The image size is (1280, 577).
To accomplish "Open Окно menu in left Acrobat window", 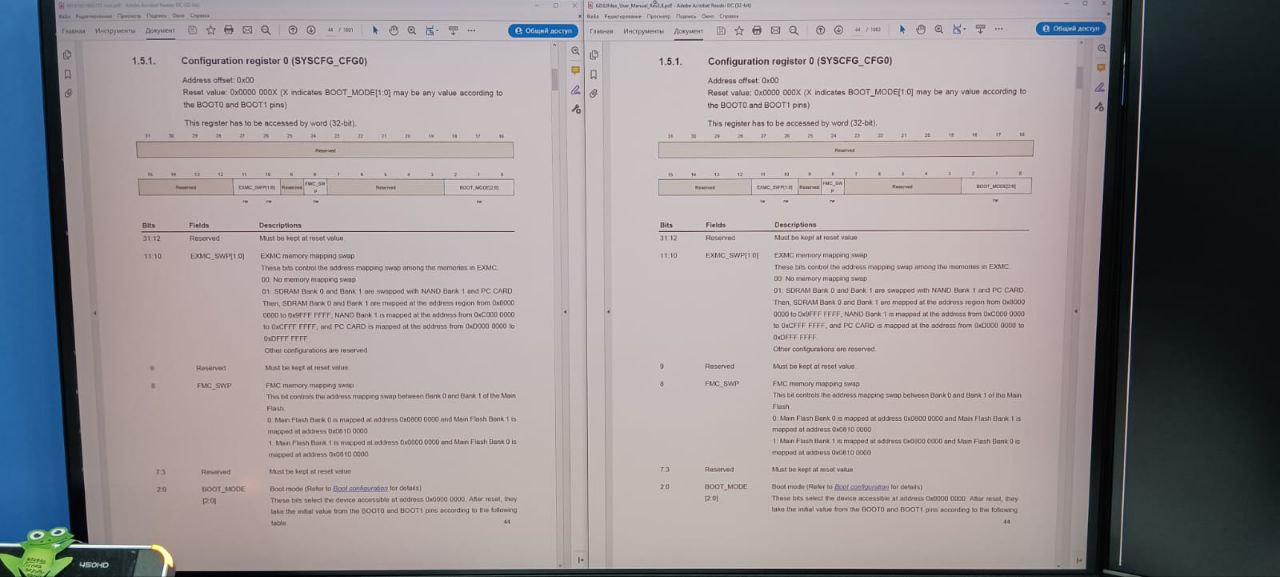I will click(178, 16).
